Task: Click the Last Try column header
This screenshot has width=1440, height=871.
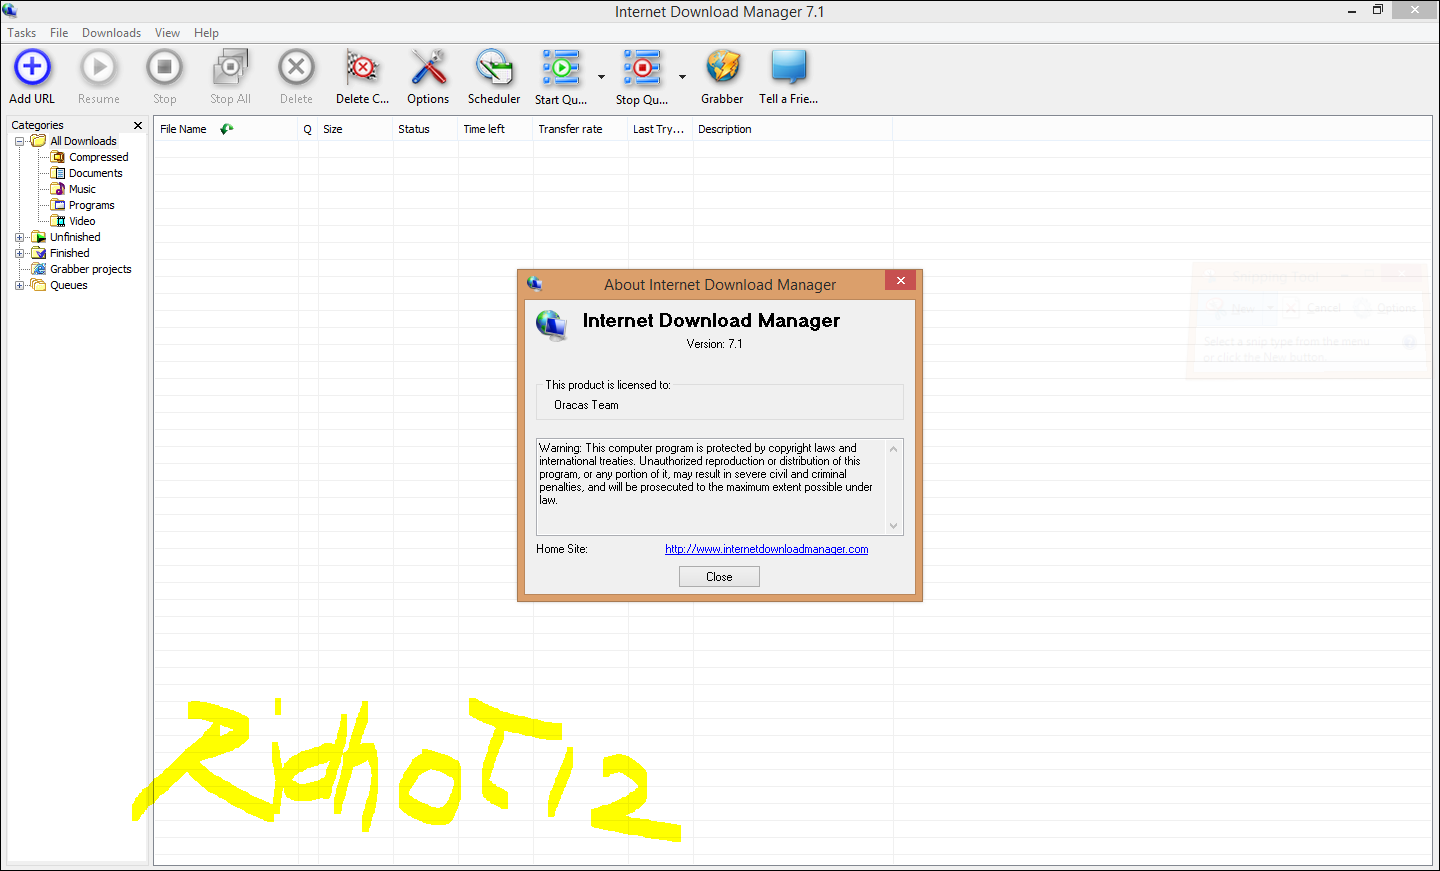Action: [x=660, y=129]
